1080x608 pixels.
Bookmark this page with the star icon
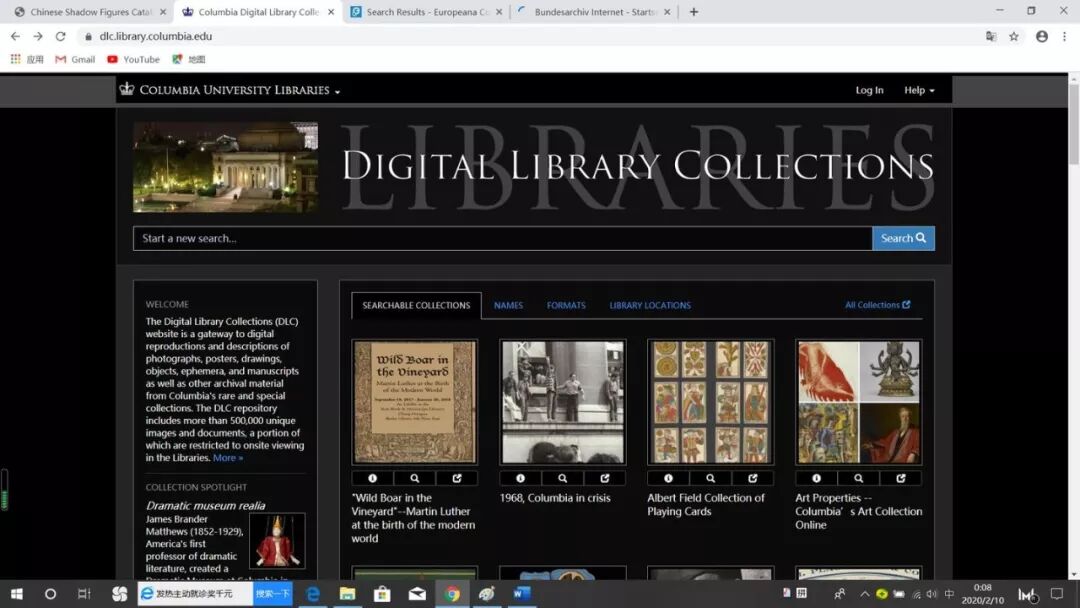point(1014,36)
